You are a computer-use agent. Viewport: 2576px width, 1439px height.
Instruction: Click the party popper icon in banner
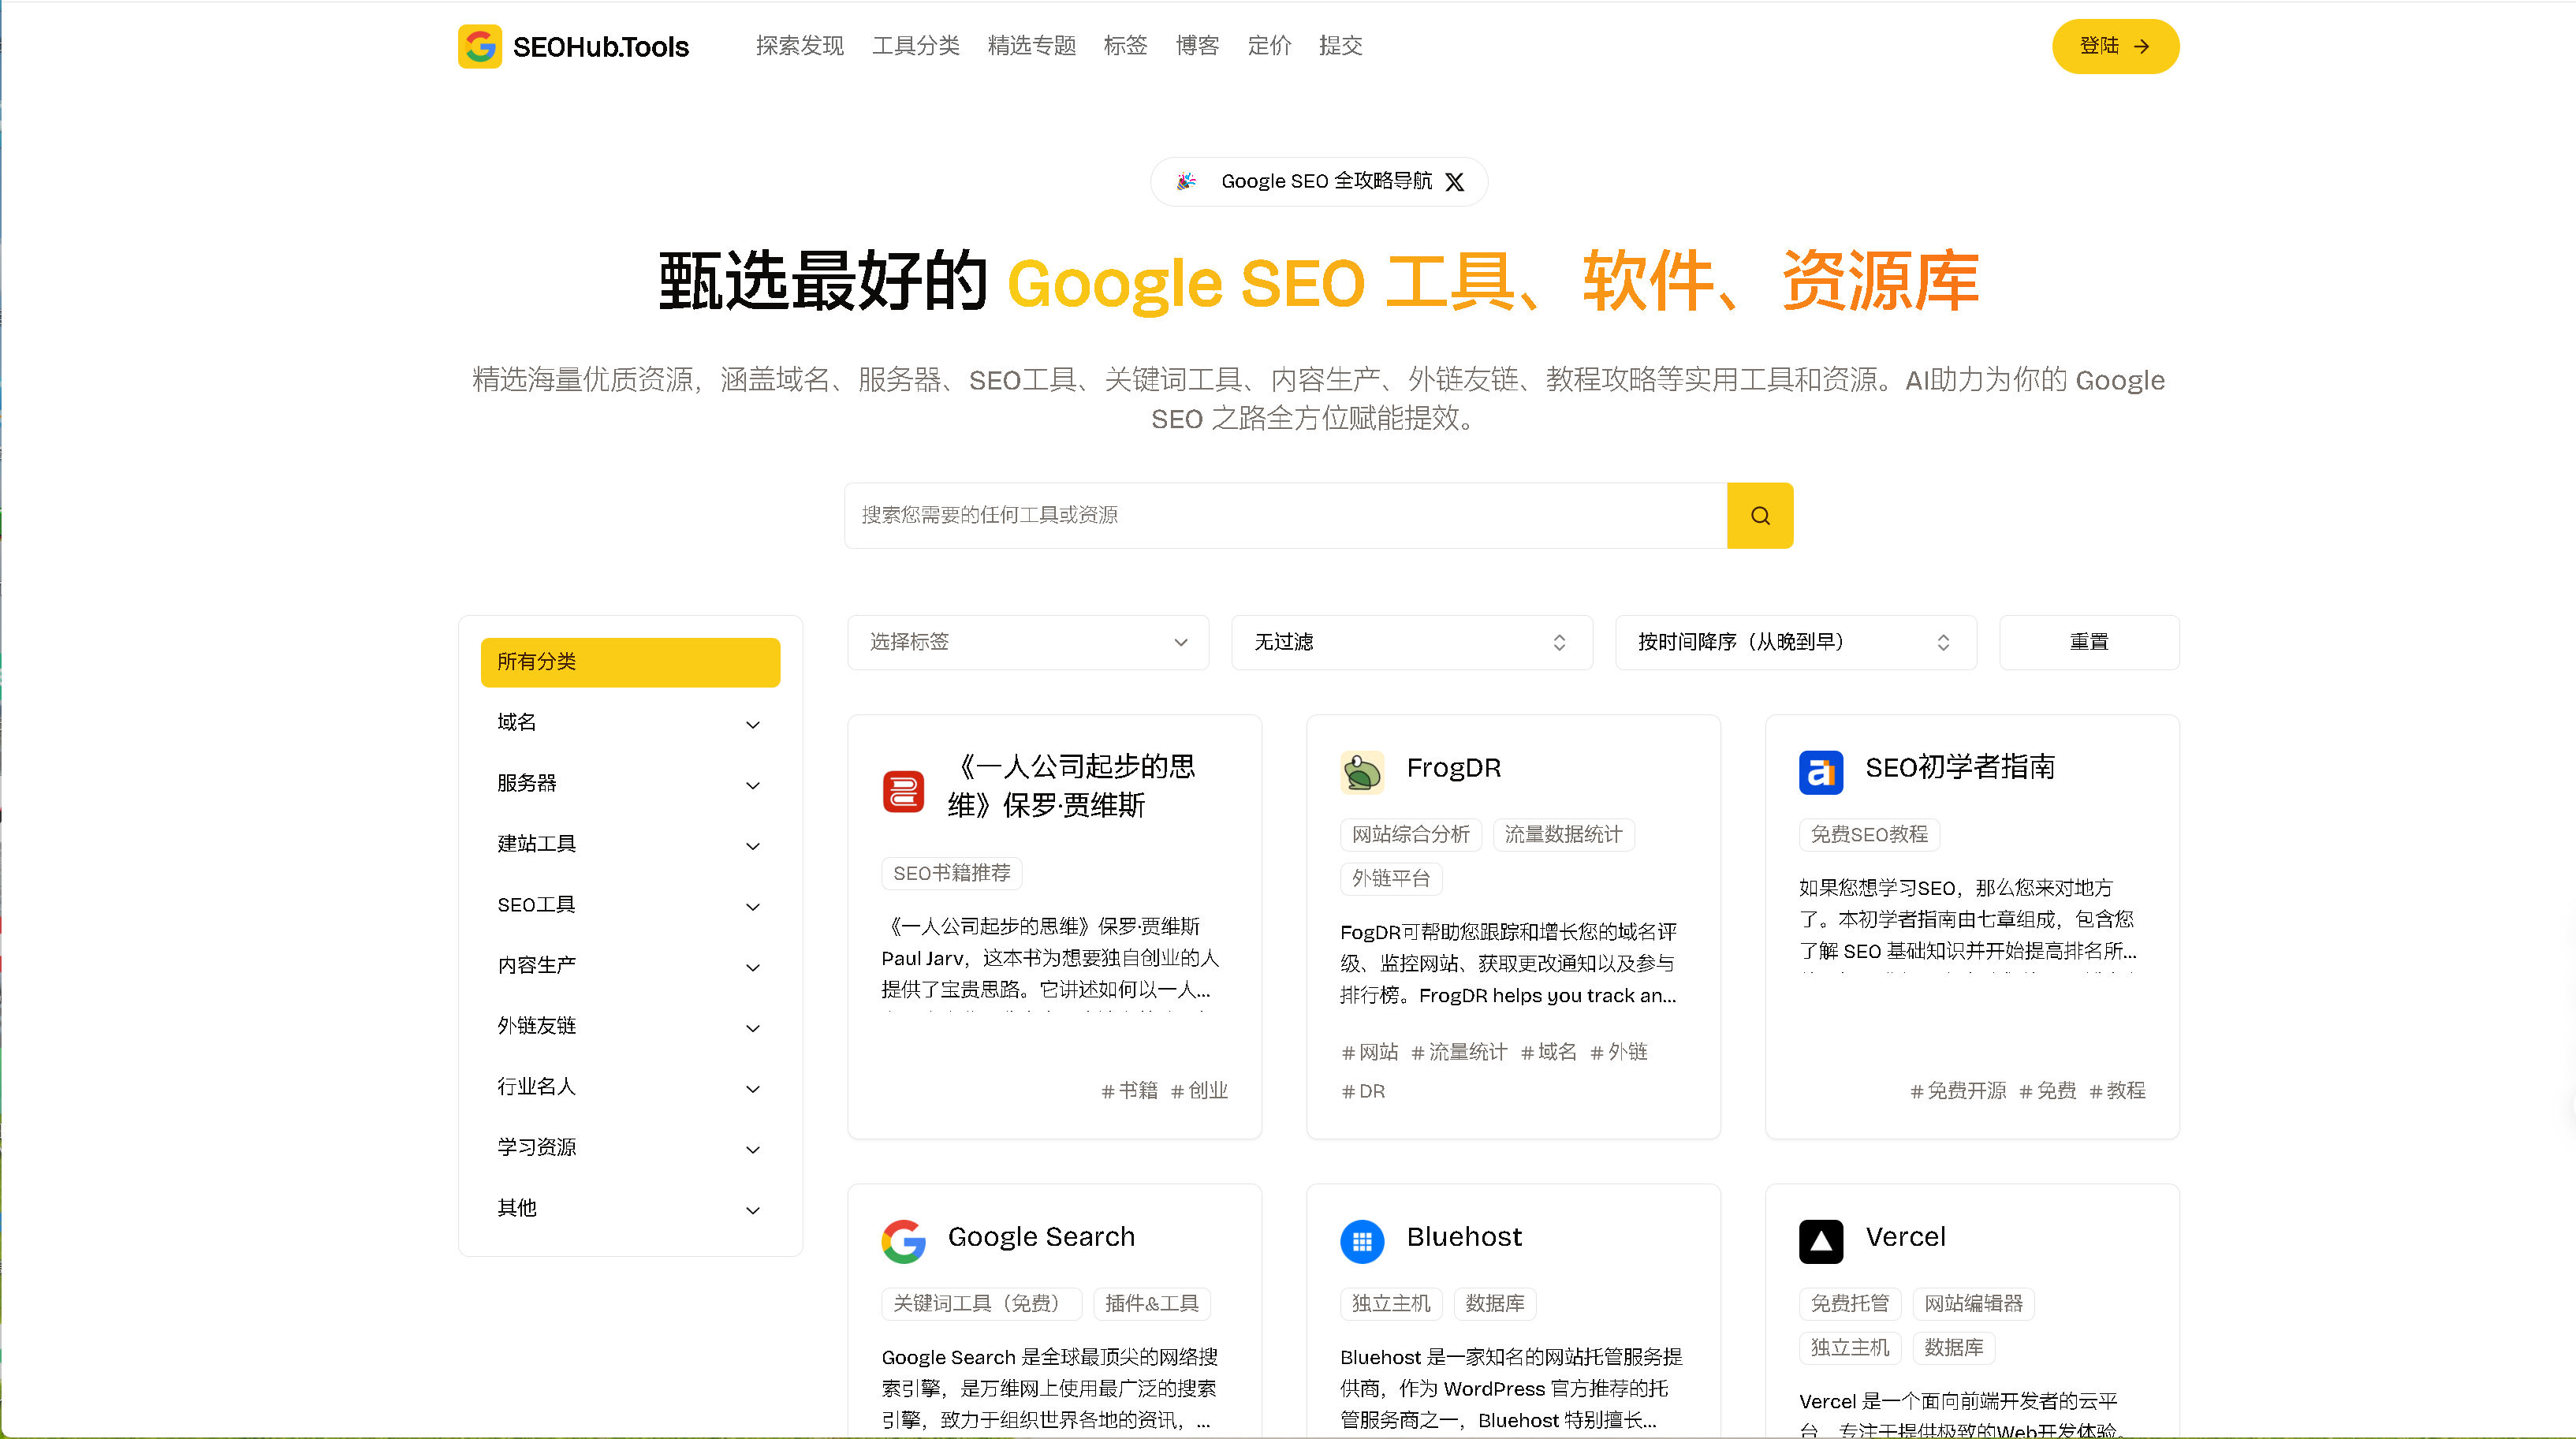[1186, 181]
